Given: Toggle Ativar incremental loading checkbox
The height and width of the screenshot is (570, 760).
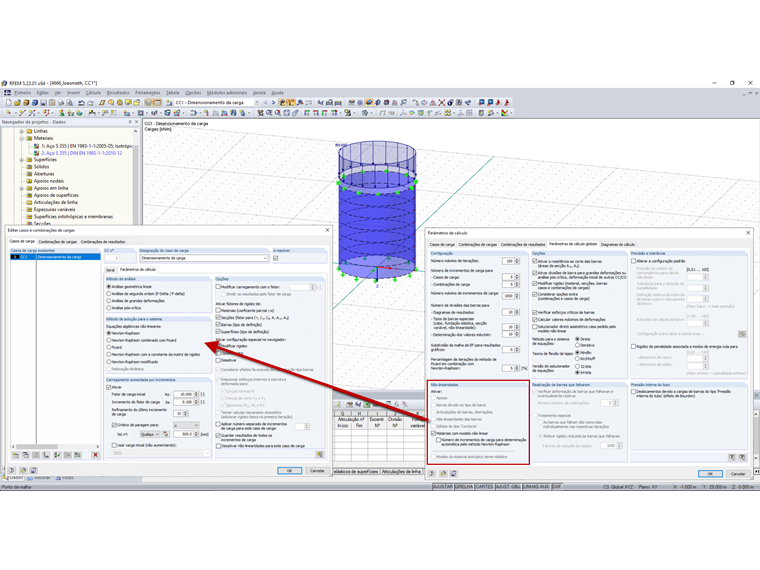Looking at the screenshot, I should point(109,387).
